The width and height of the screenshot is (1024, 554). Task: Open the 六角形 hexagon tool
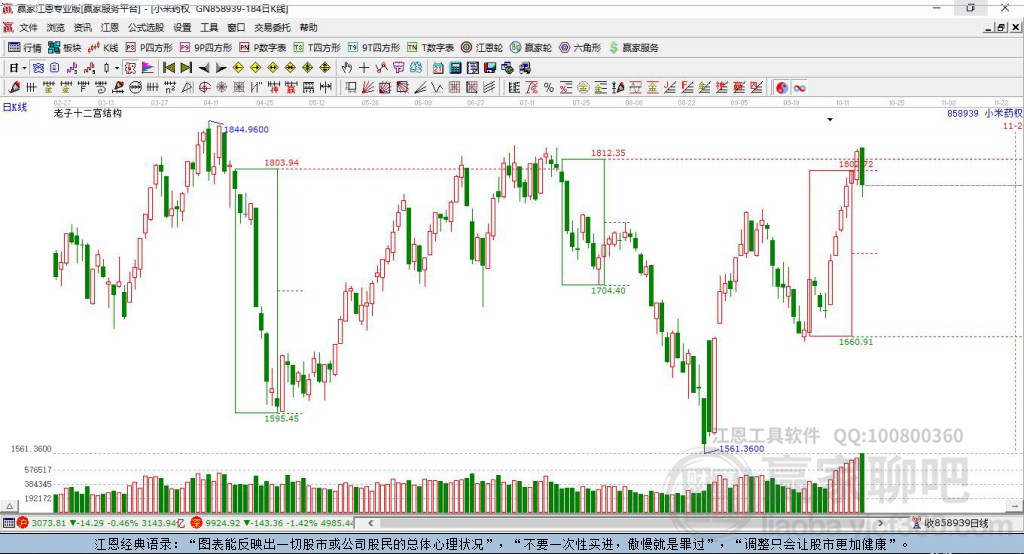(579, 48)
